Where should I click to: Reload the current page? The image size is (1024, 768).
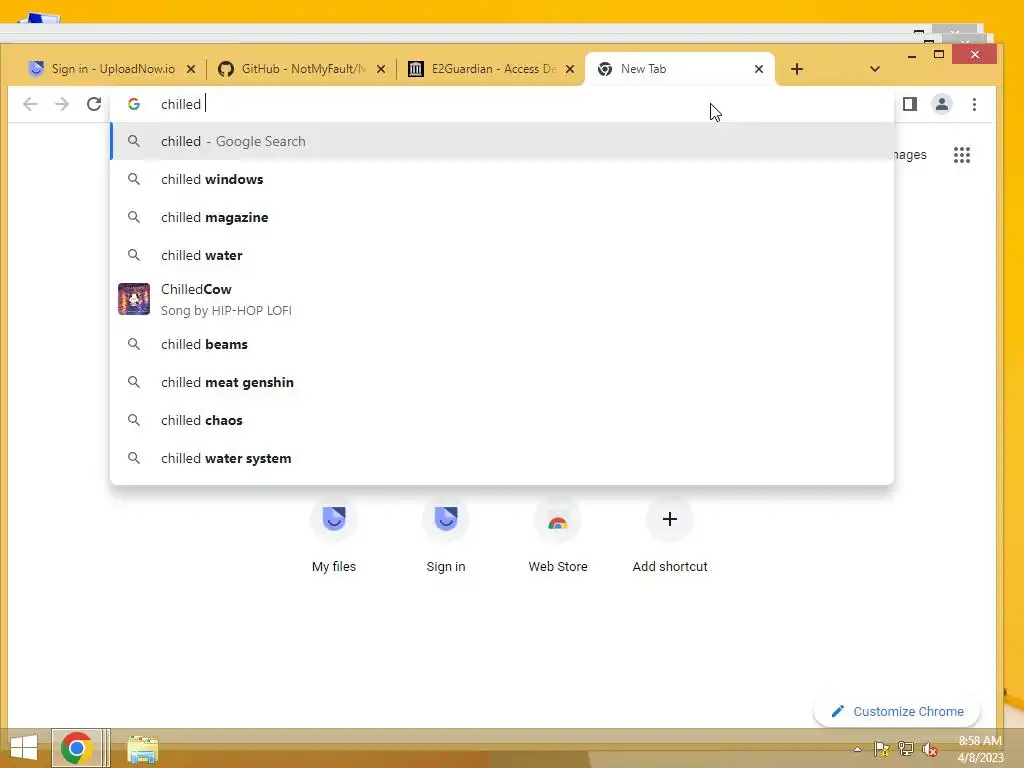click(94, 104)
